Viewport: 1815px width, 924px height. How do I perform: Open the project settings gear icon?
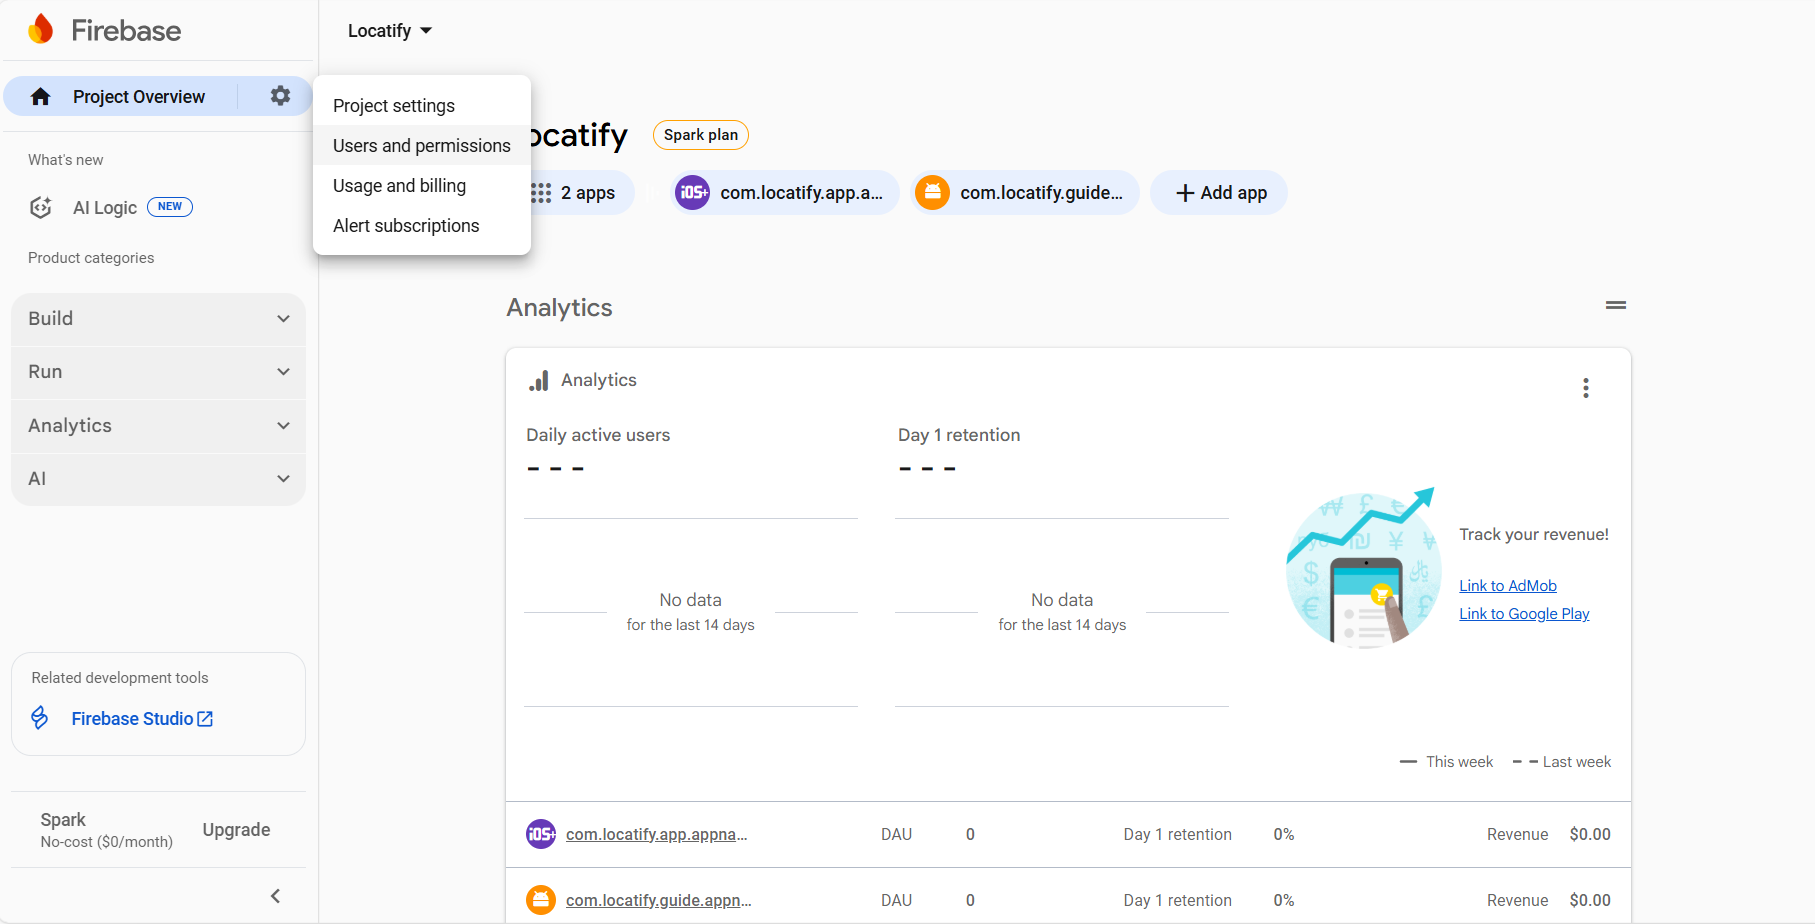[280, 96]
